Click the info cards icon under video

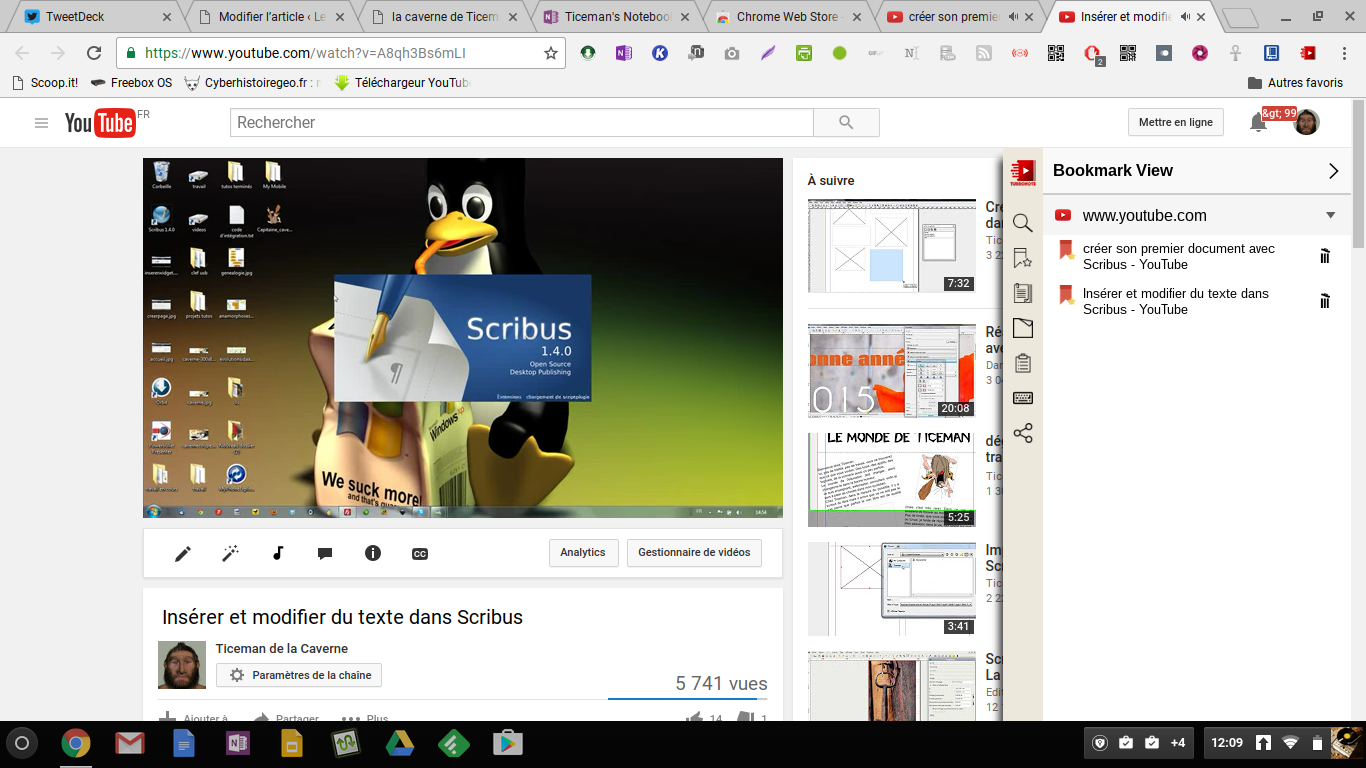point(373,553)
